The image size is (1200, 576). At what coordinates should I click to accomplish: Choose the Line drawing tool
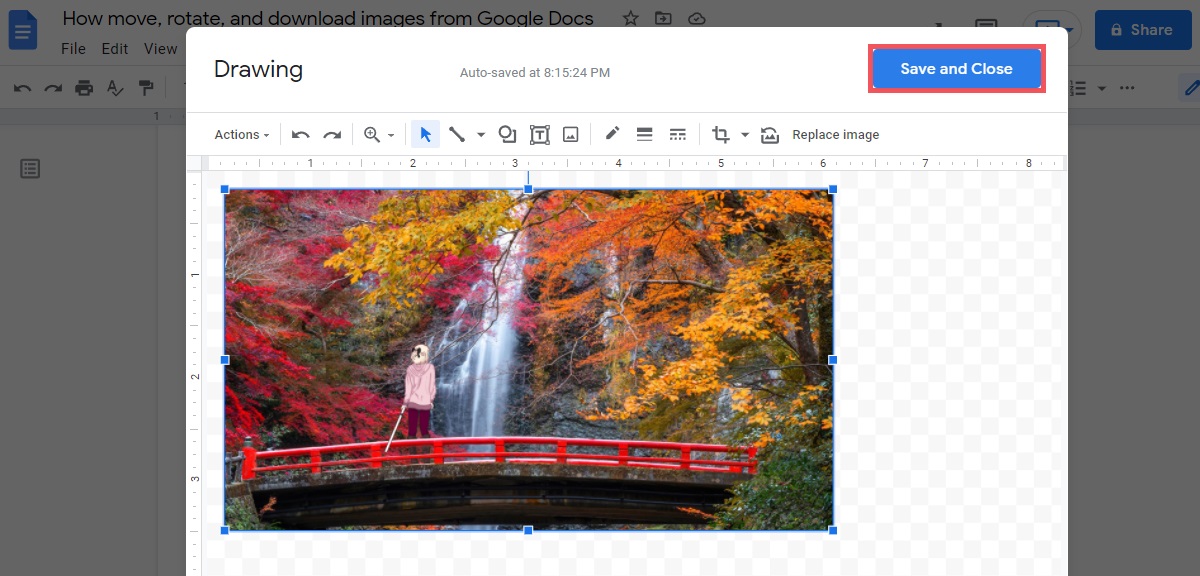[x=457, y=135]
